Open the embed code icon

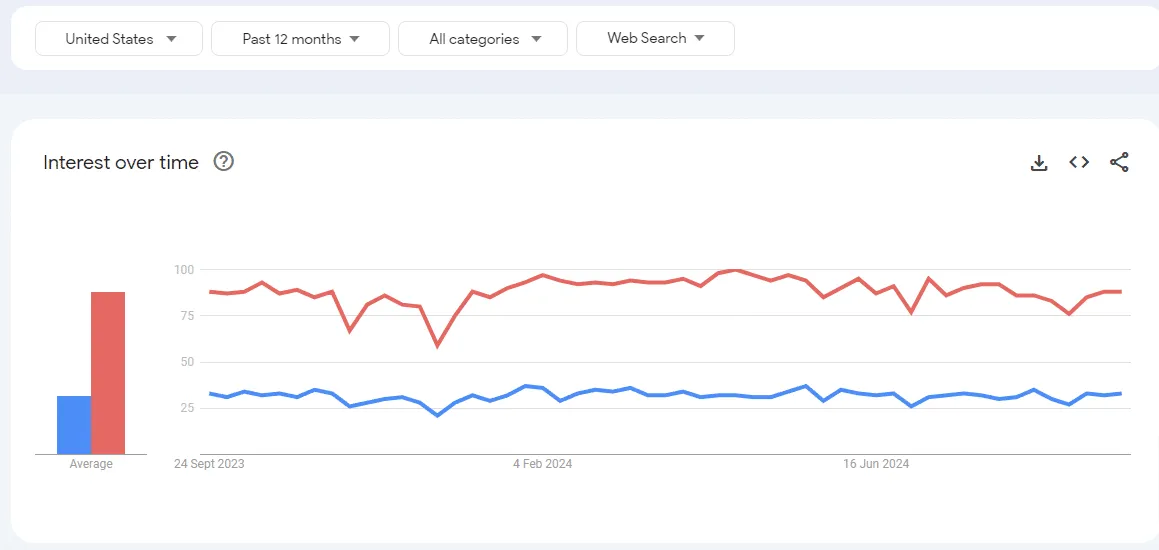coord(1079,162)
